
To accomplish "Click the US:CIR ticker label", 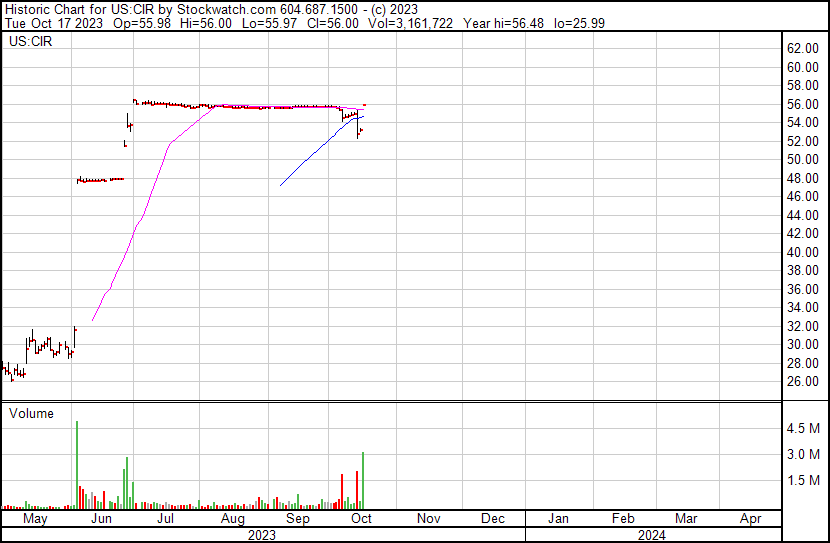I will [31, 41].
